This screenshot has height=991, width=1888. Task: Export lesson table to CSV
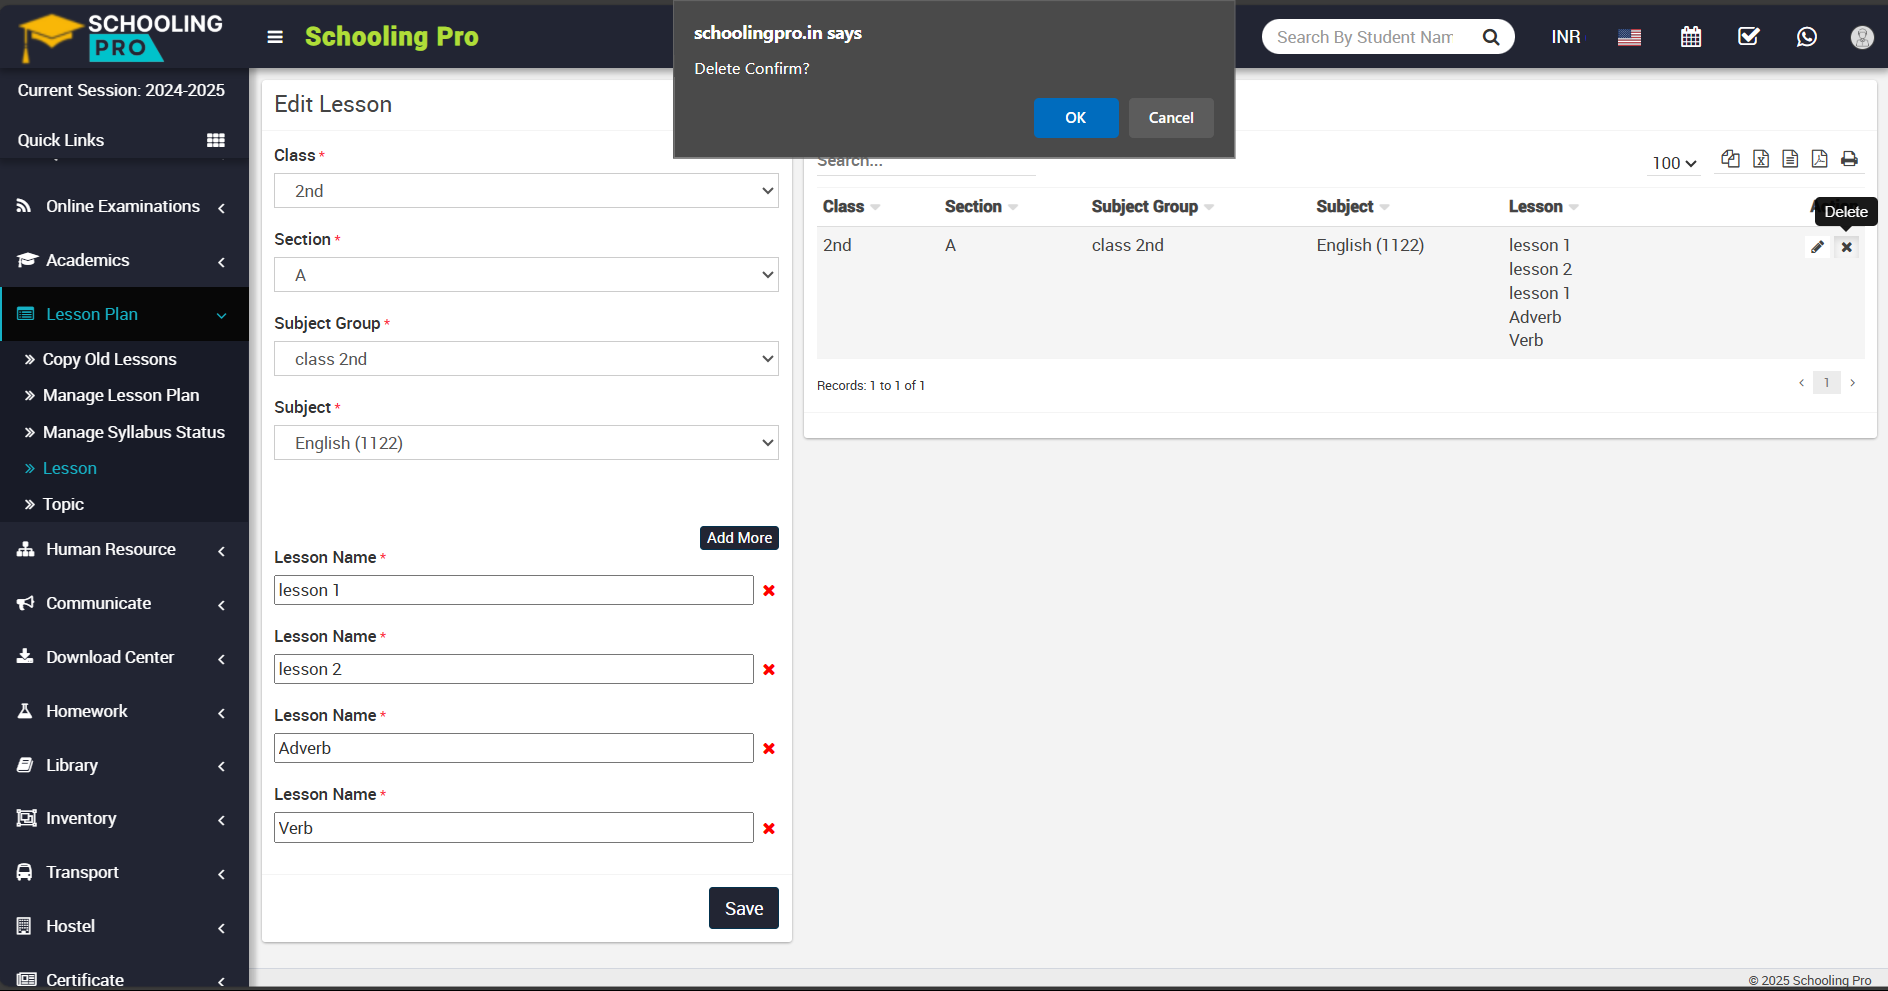click(x=1790, y=159)
